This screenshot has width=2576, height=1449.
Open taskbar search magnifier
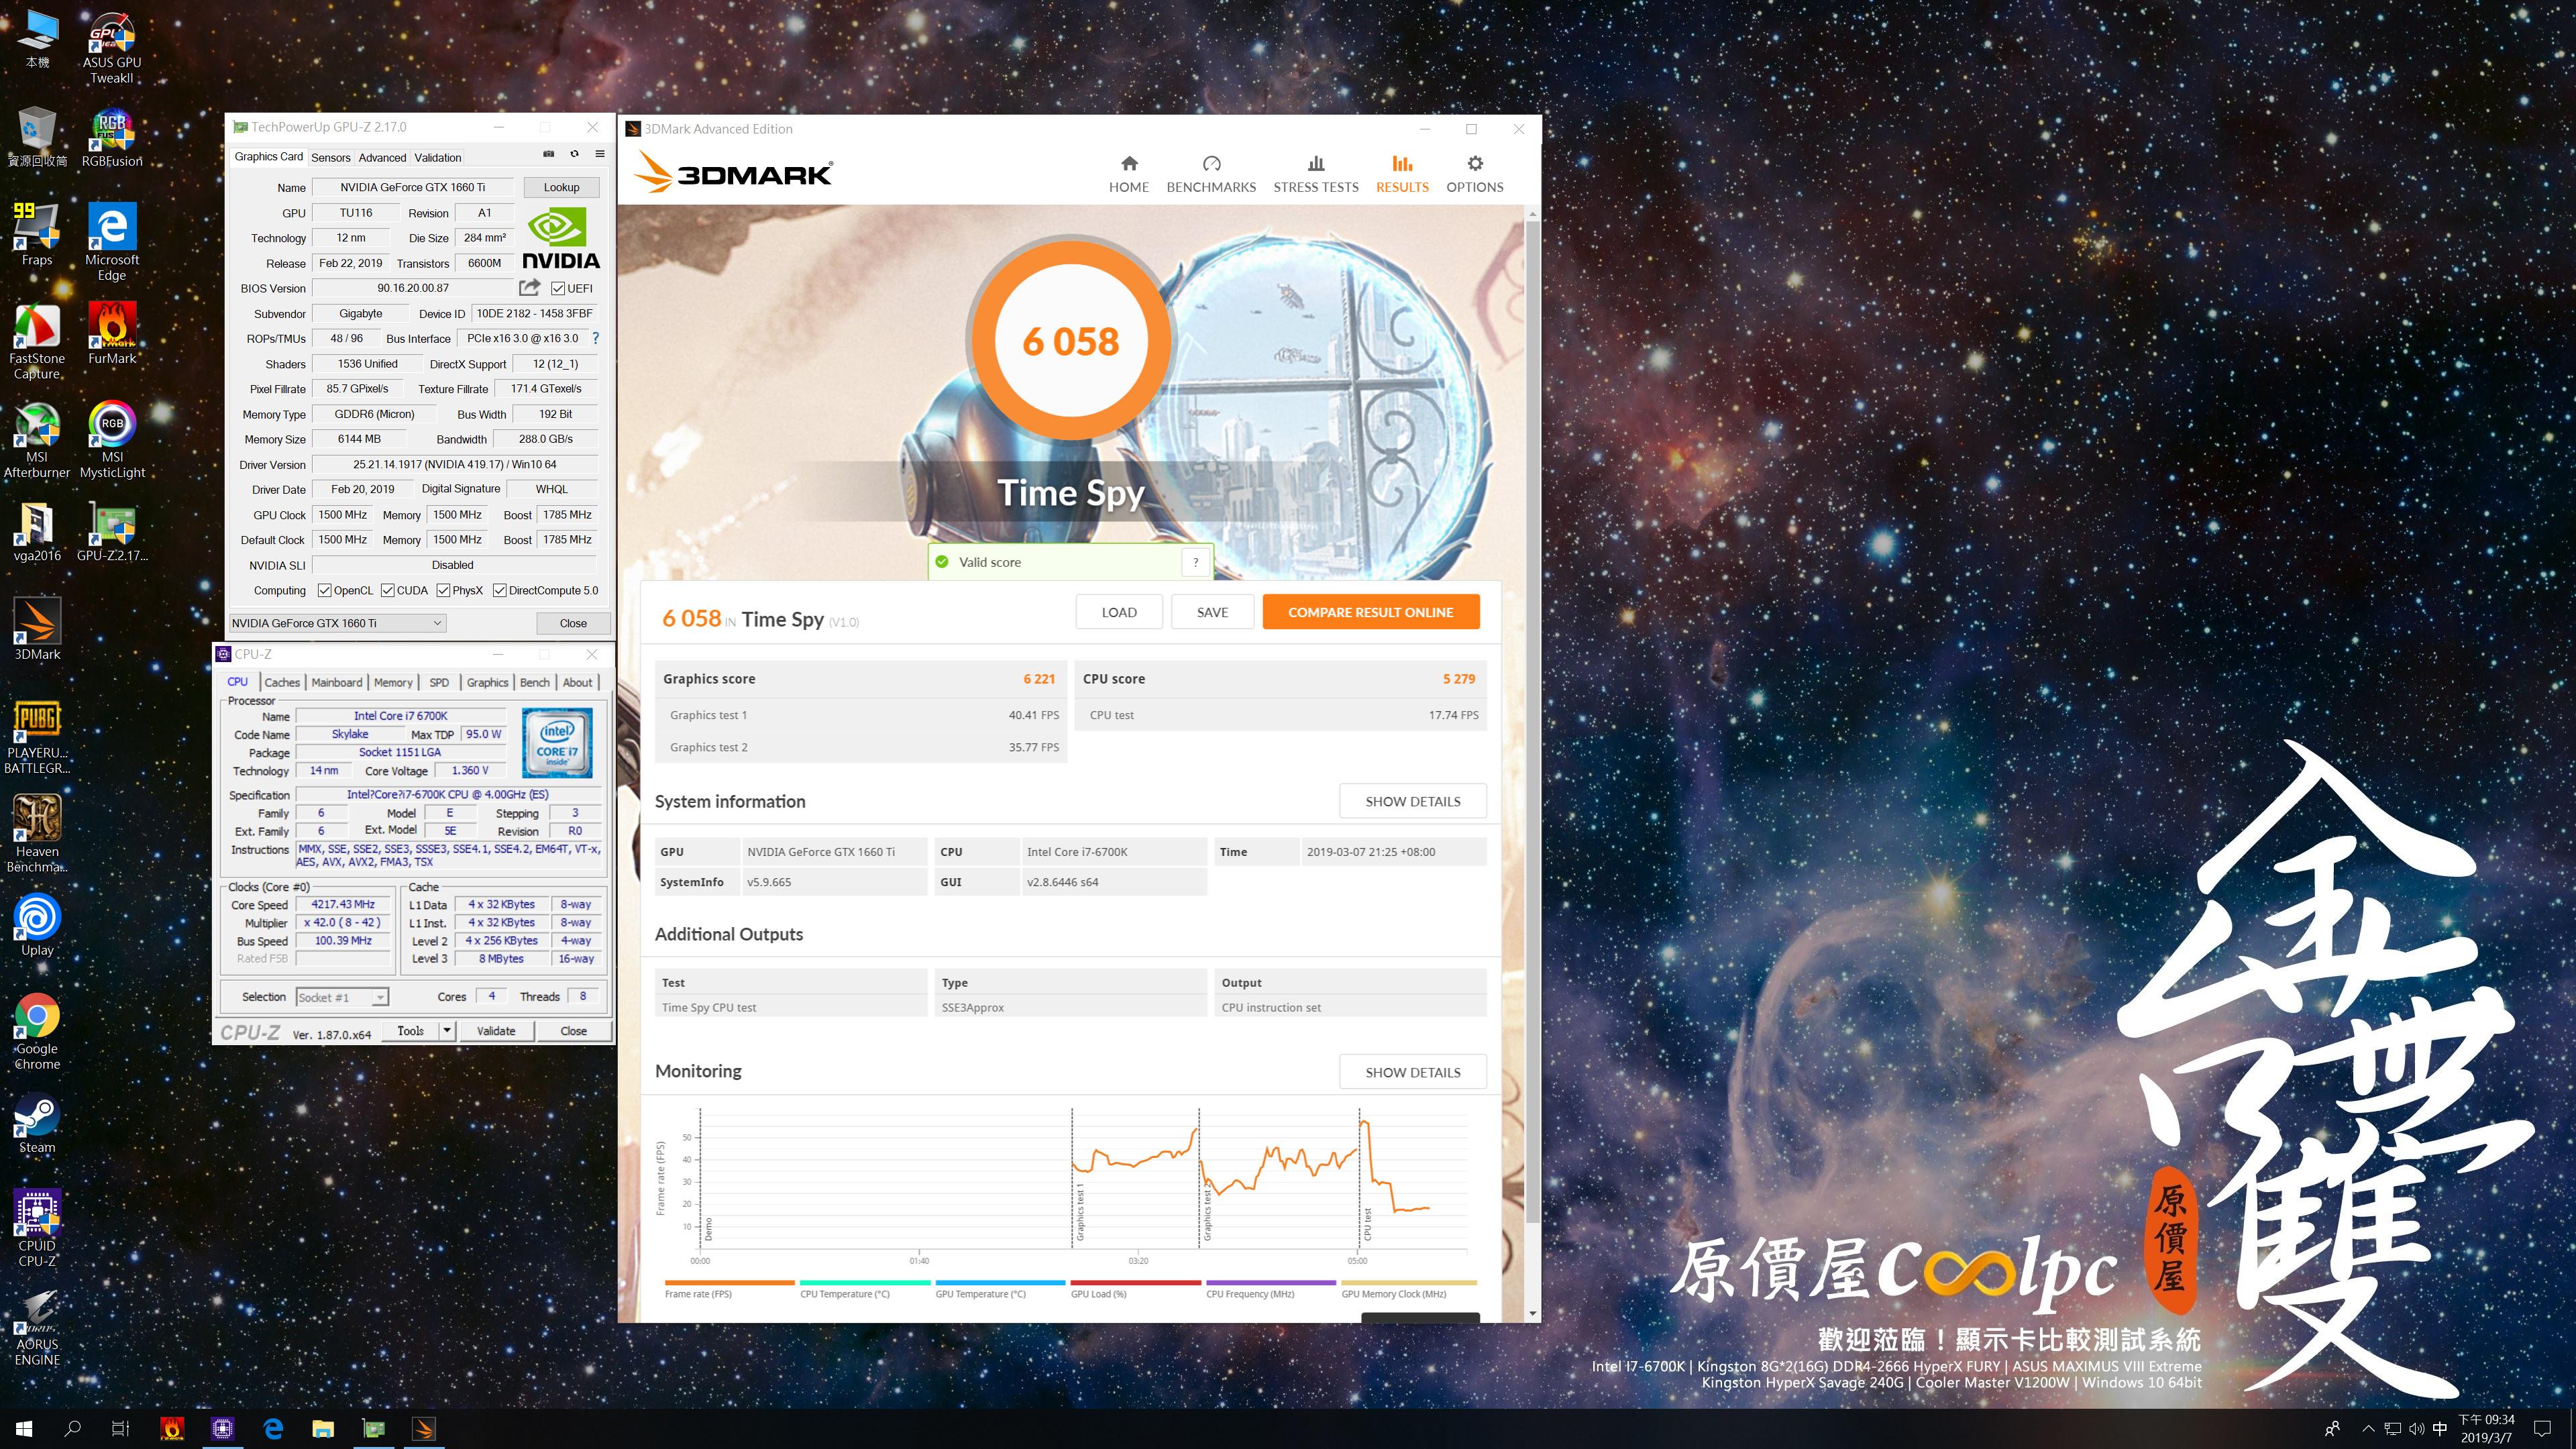(72, 1429)
